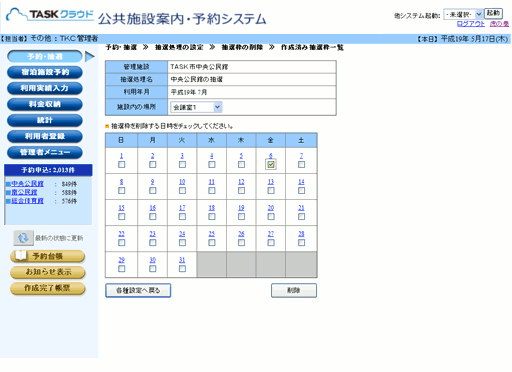Click the 起動 button
This screenshot has height=372, width=512.
(493, 13)
